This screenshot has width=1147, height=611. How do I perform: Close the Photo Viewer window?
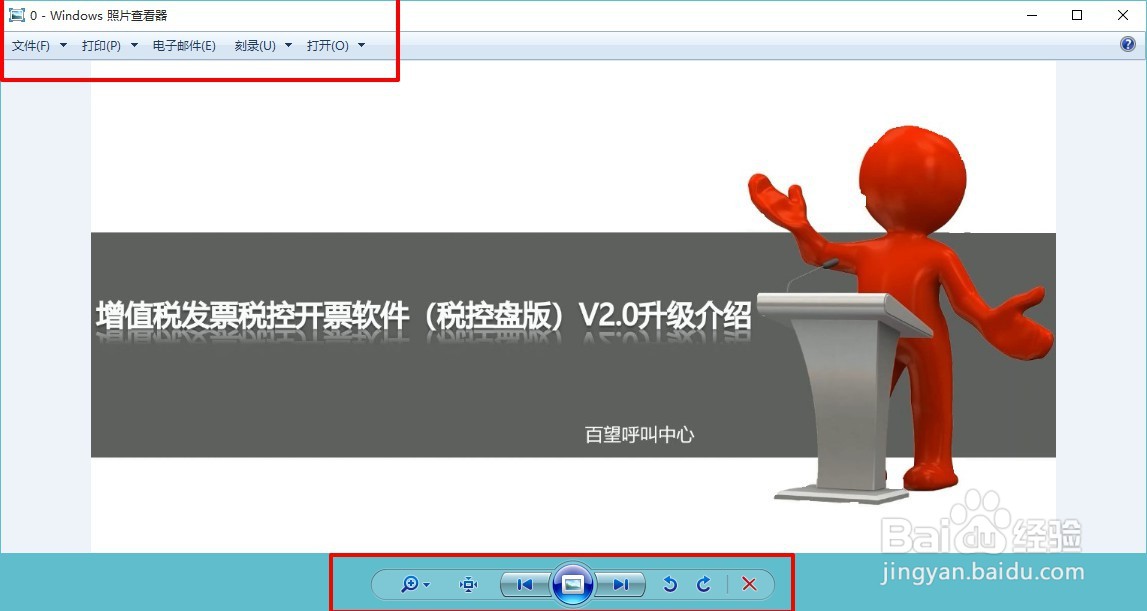tap(1123, 15)
